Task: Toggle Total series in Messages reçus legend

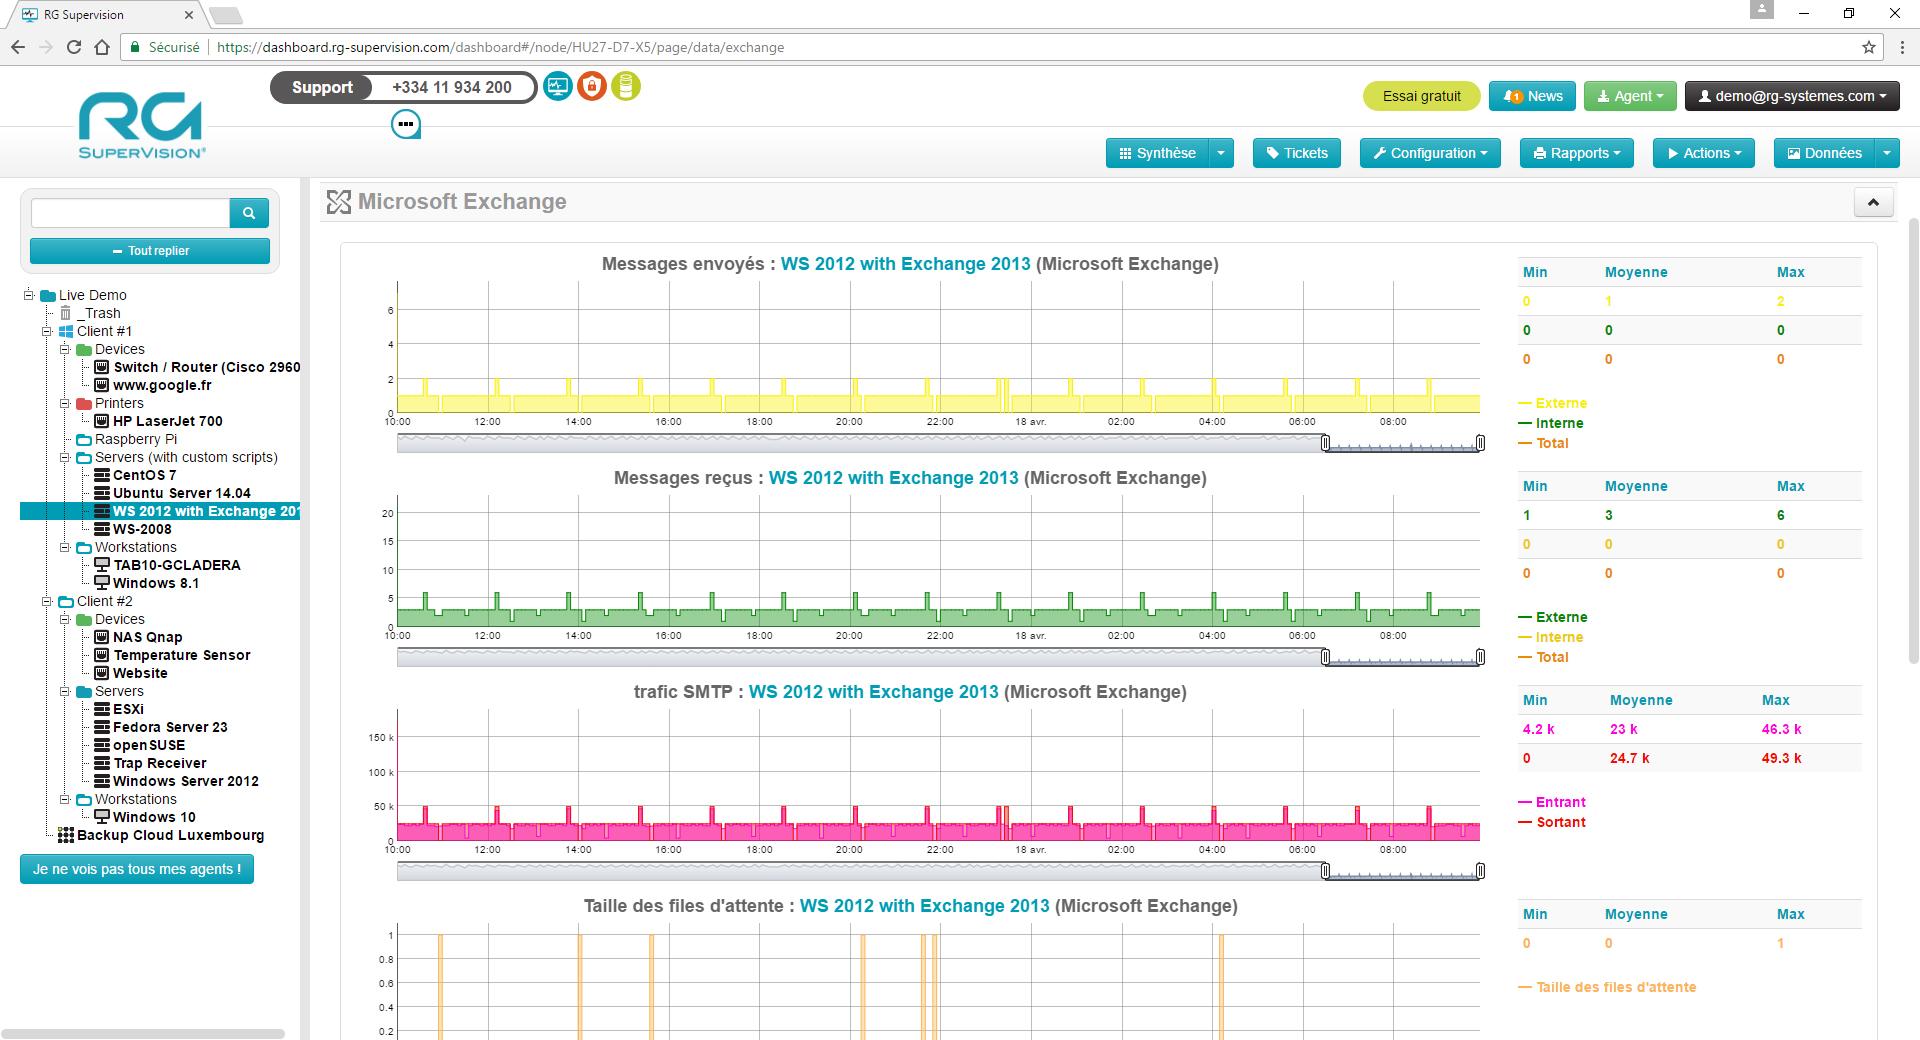Action: [x=1544, y=657]
